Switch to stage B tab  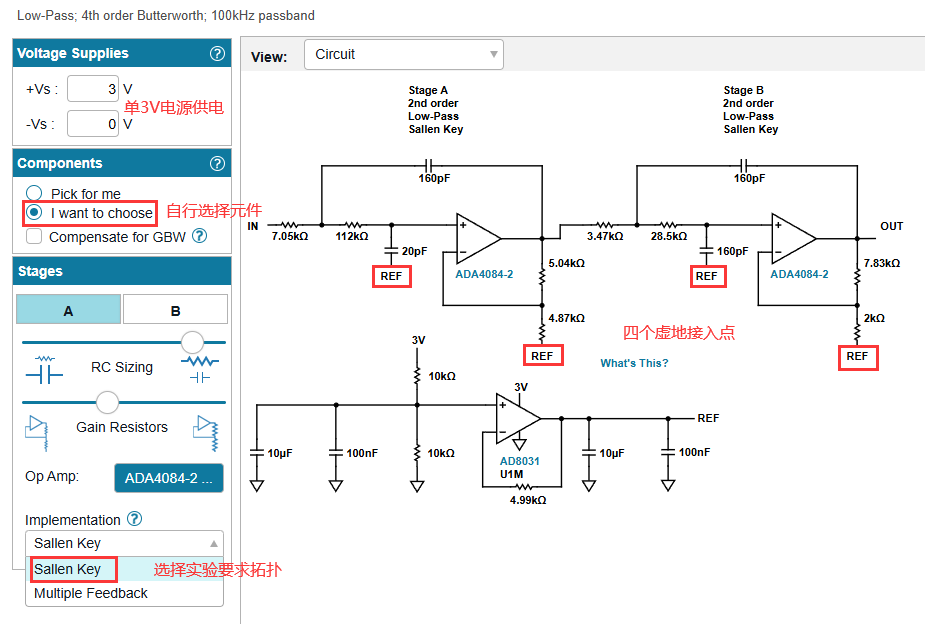[x=175, y=311]
